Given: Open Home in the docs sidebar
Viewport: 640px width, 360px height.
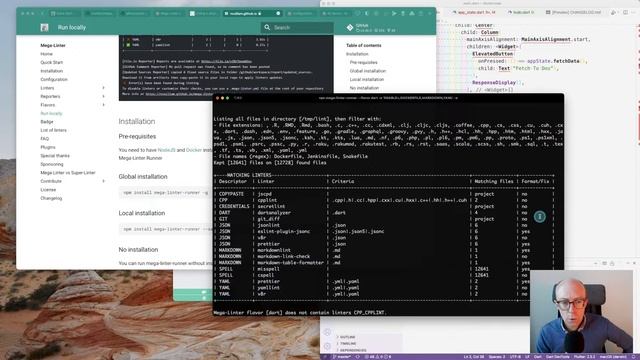Looking at the screenshot, I should [47, 54].
